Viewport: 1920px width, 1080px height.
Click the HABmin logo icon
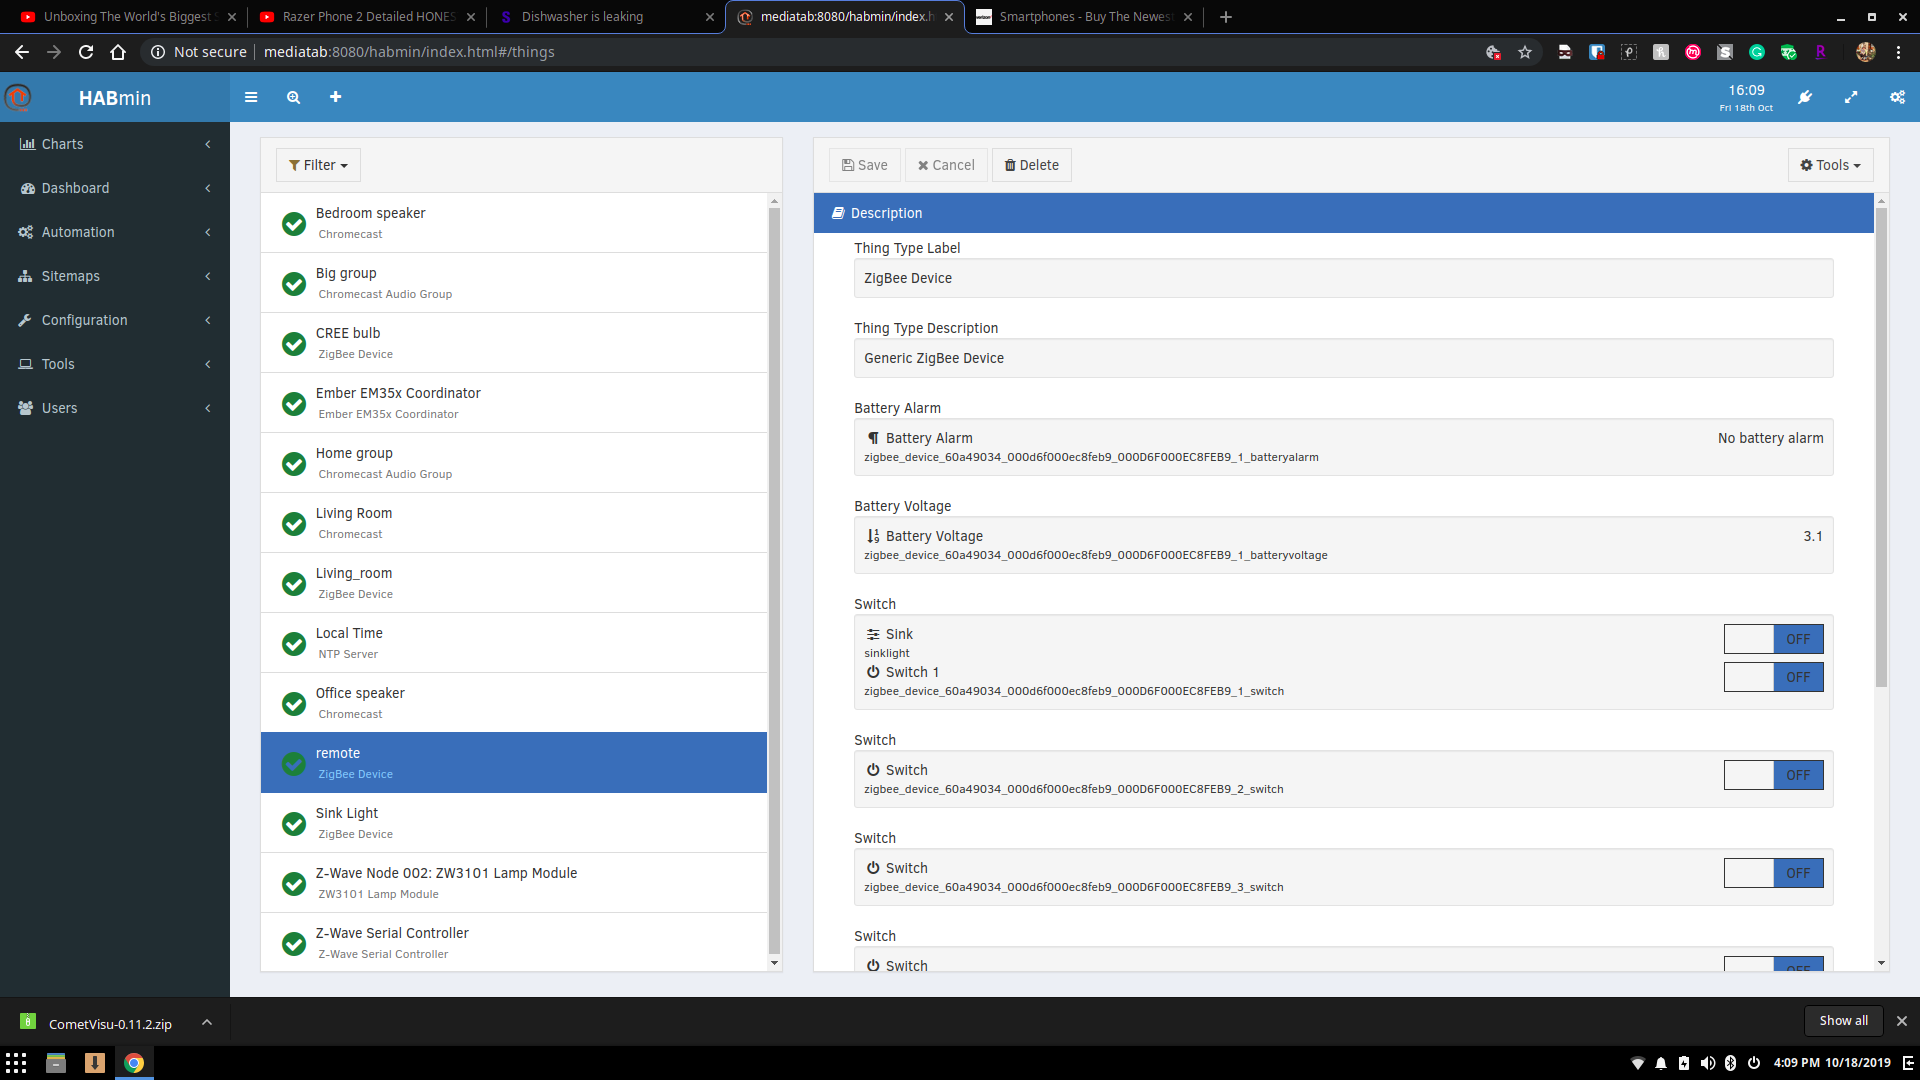(18, 97)
